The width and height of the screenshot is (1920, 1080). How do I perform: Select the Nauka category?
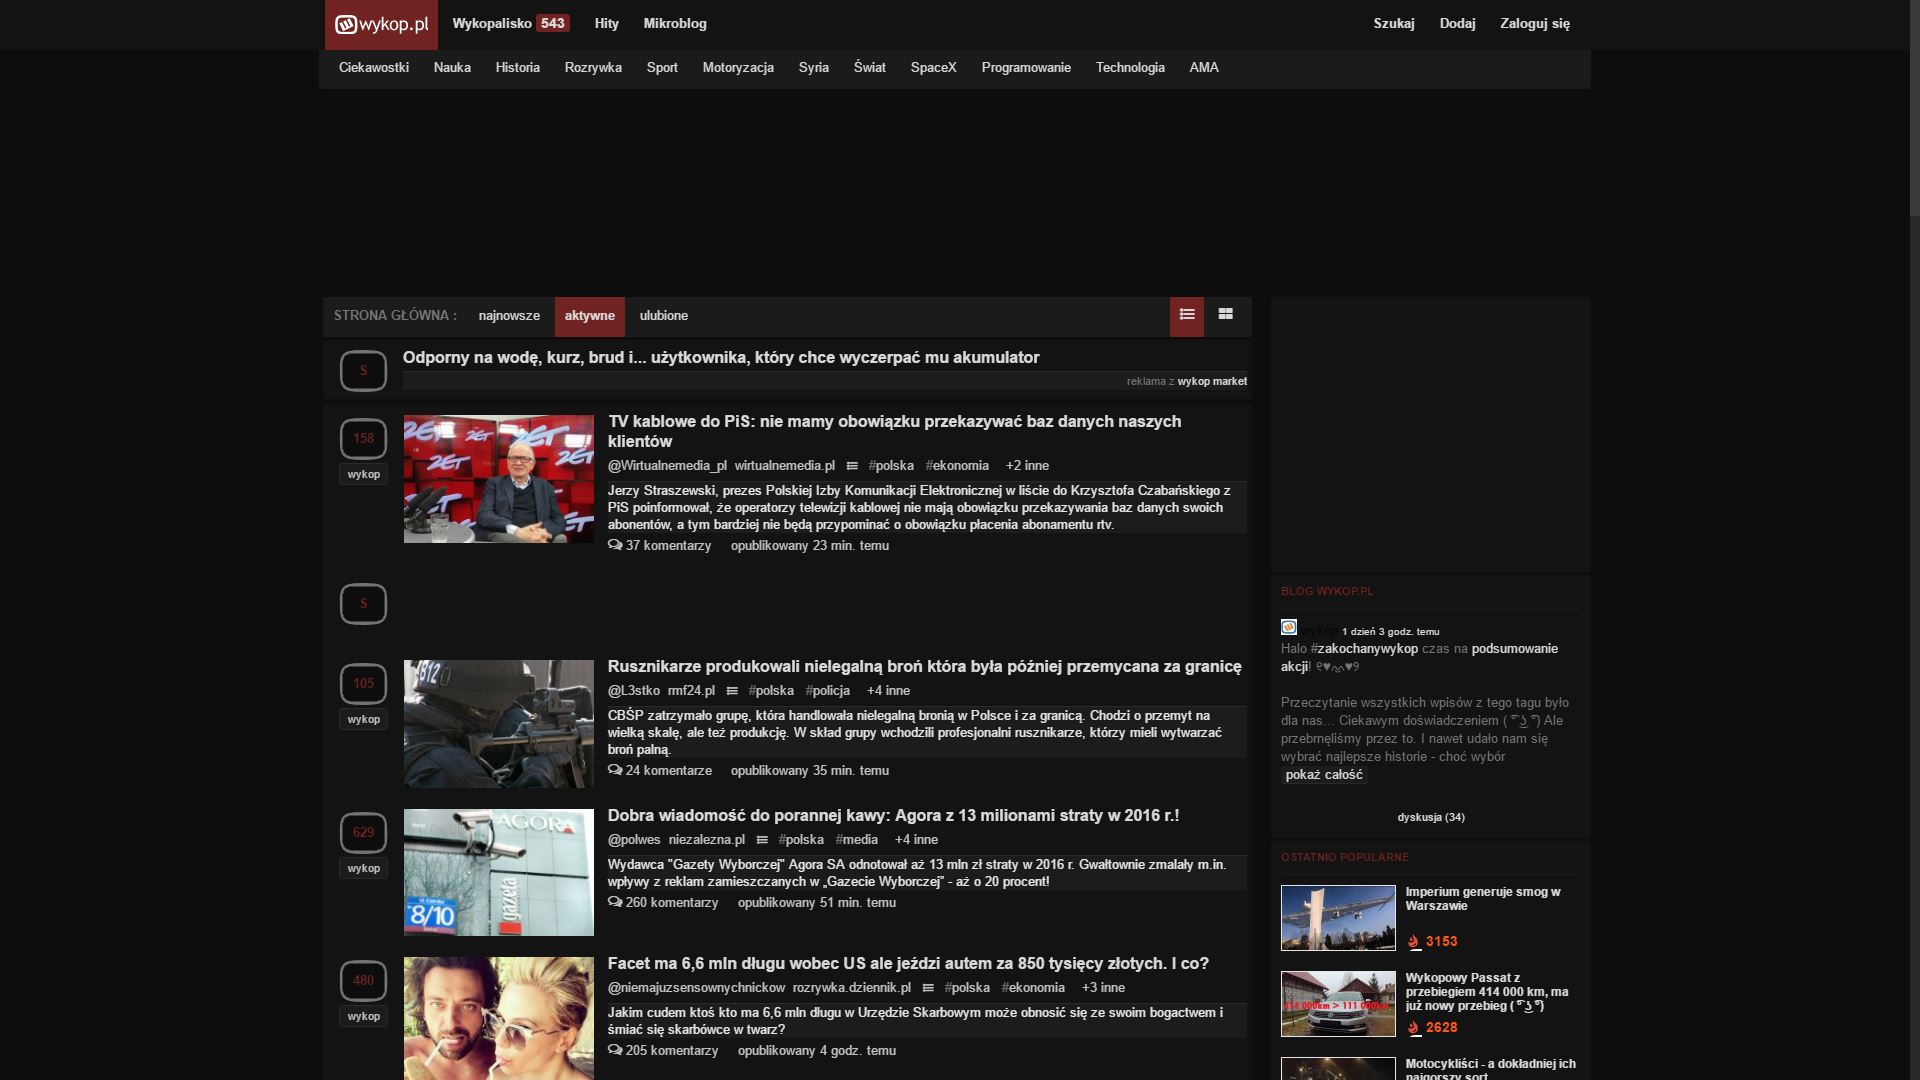click(452, 67)
